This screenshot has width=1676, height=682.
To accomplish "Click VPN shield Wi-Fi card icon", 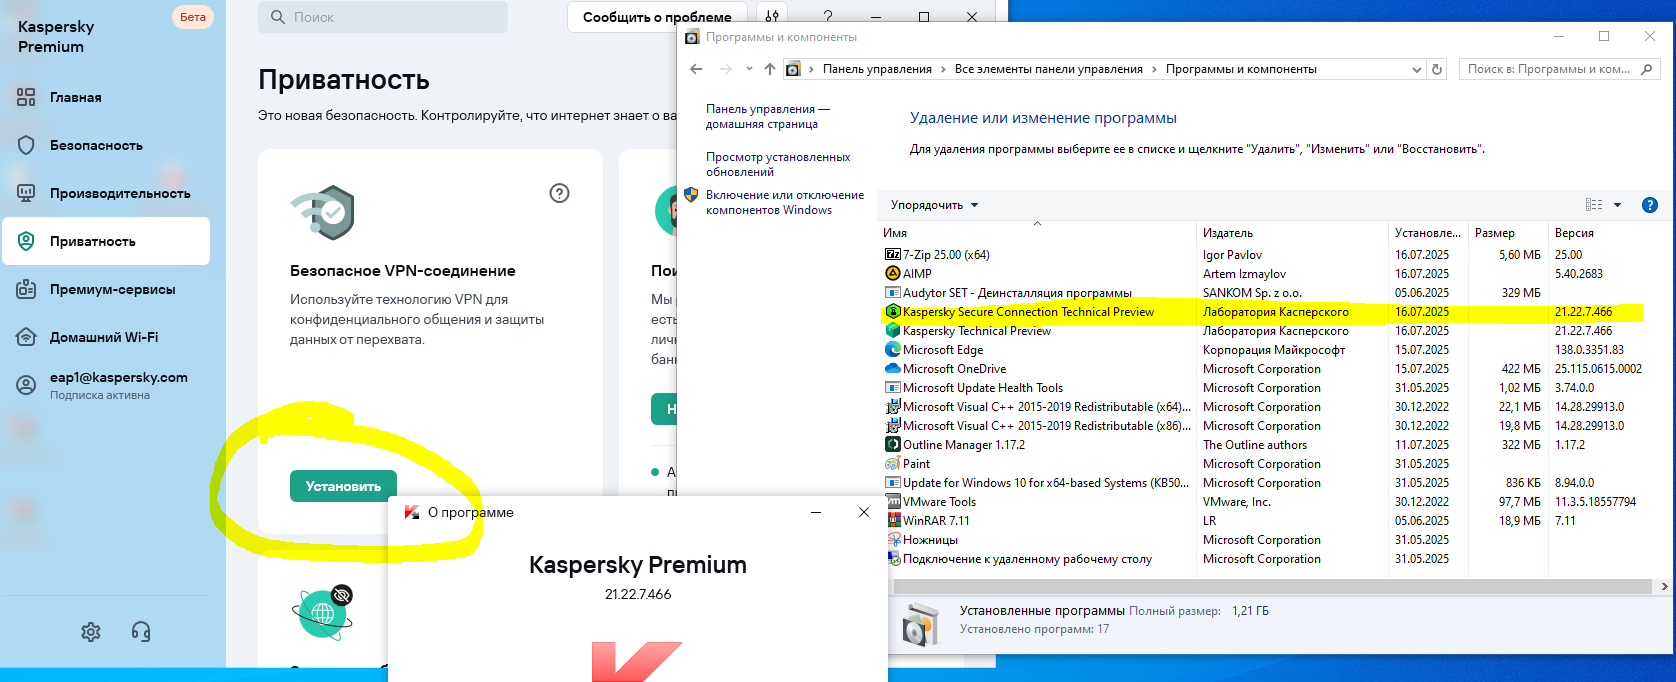I will (323, 212).
